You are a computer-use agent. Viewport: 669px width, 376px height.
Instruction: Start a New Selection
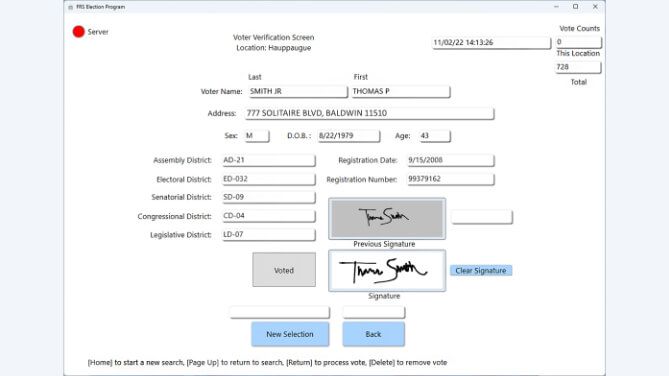click(290, 334)
